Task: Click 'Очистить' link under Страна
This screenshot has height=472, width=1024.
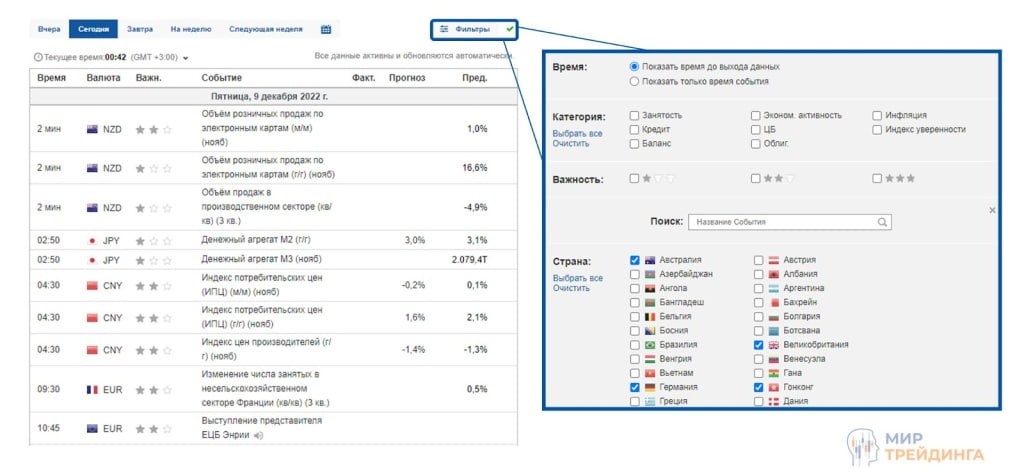Action: coord(571,288)
